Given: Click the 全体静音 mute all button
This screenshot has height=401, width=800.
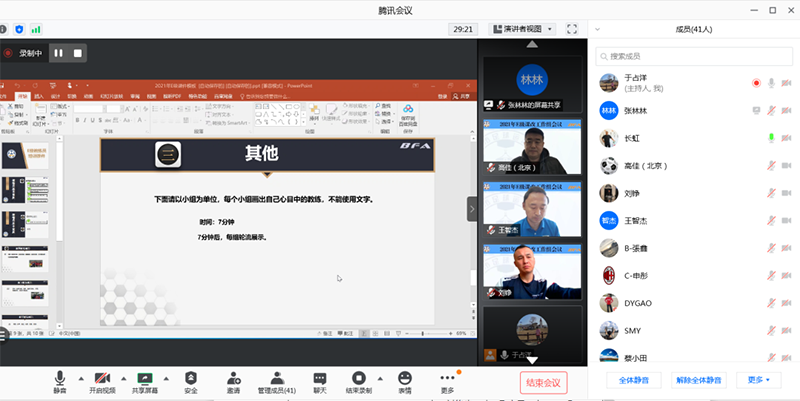Looking at the screenshot, I should pos(634,380).
